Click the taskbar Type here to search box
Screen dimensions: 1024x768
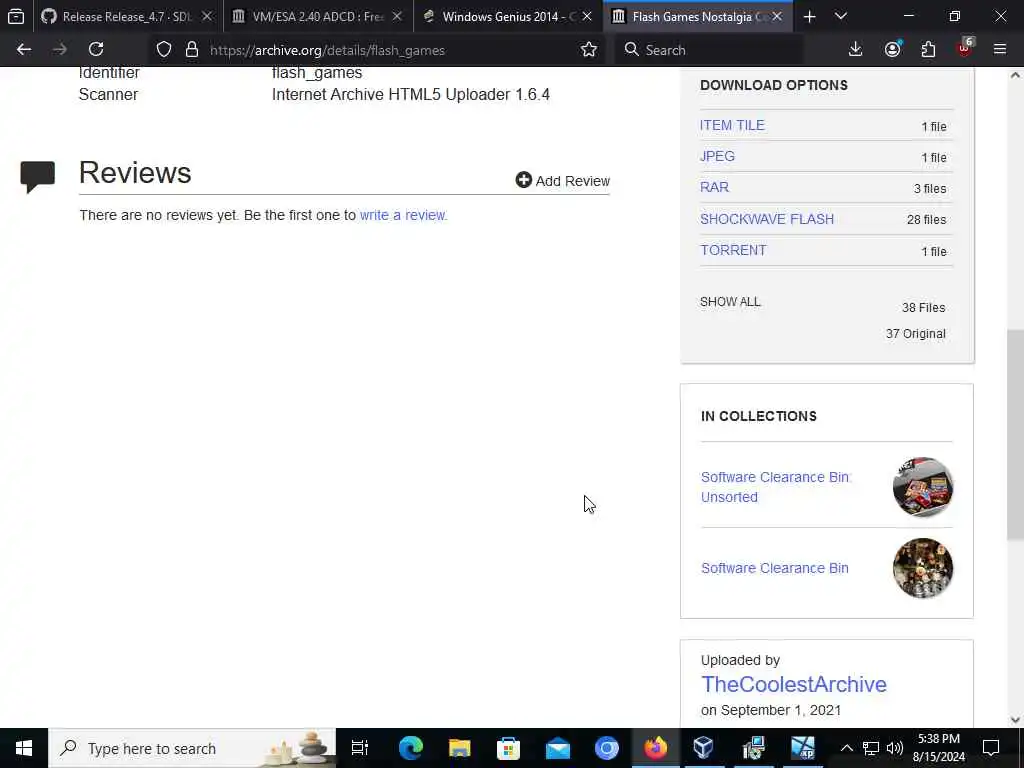(192, 748)
